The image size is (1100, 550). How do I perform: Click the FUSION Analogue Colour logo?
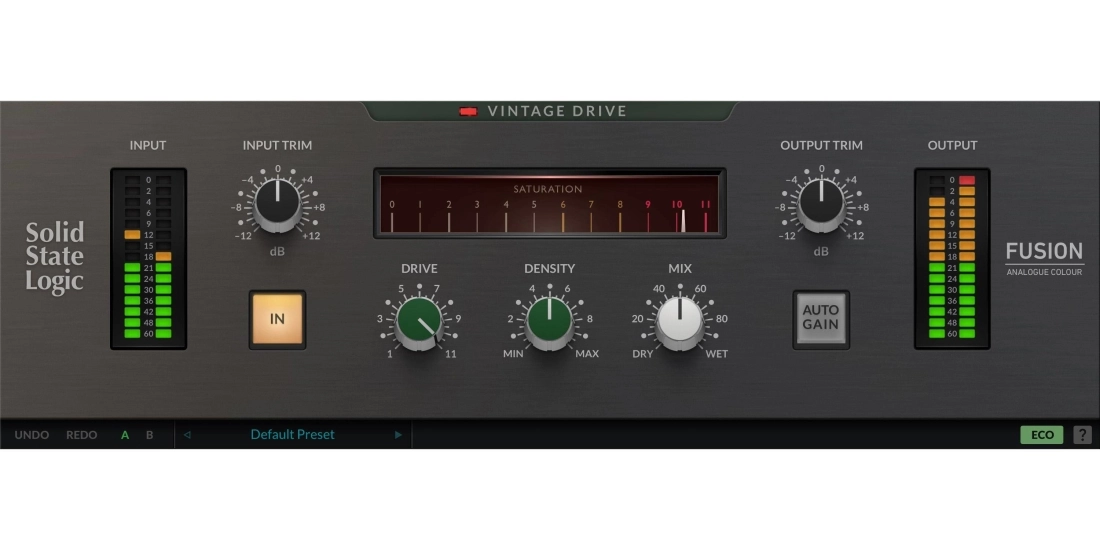point(1045,258)
